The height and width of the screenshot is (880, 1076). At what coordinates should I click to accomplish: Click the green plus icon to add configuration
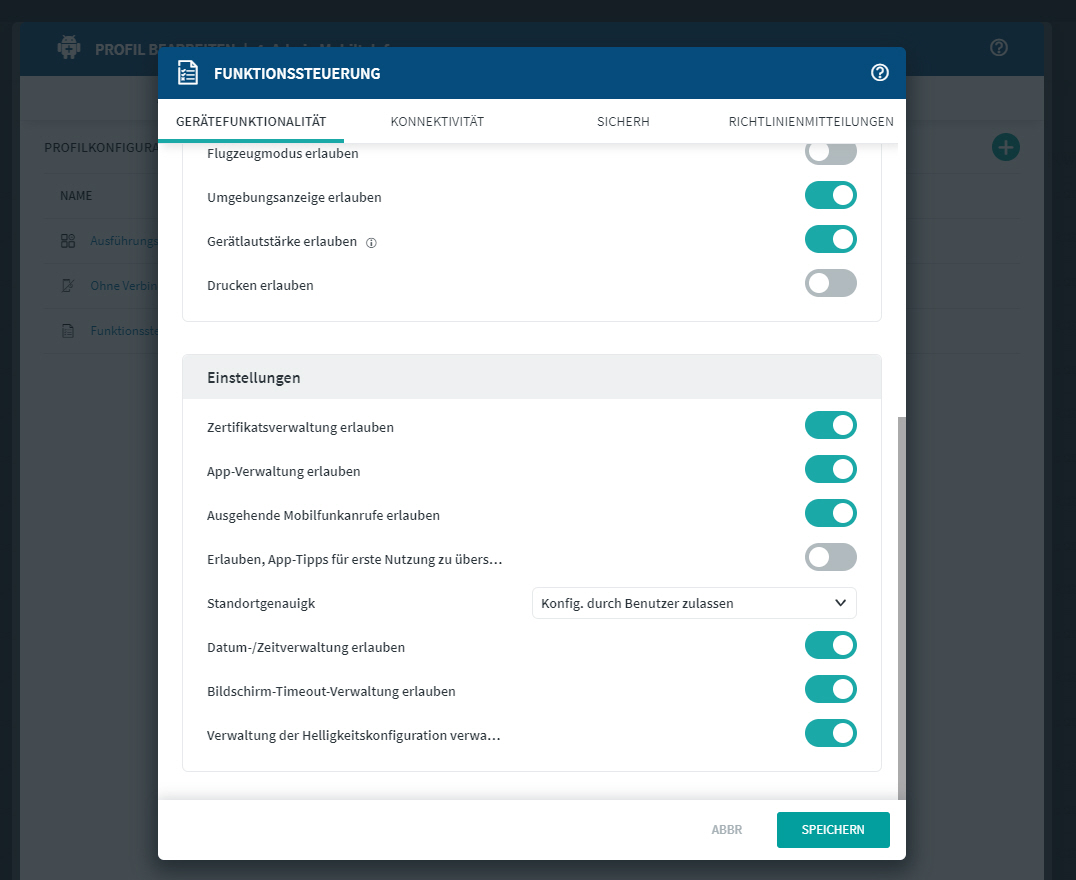1005,148
